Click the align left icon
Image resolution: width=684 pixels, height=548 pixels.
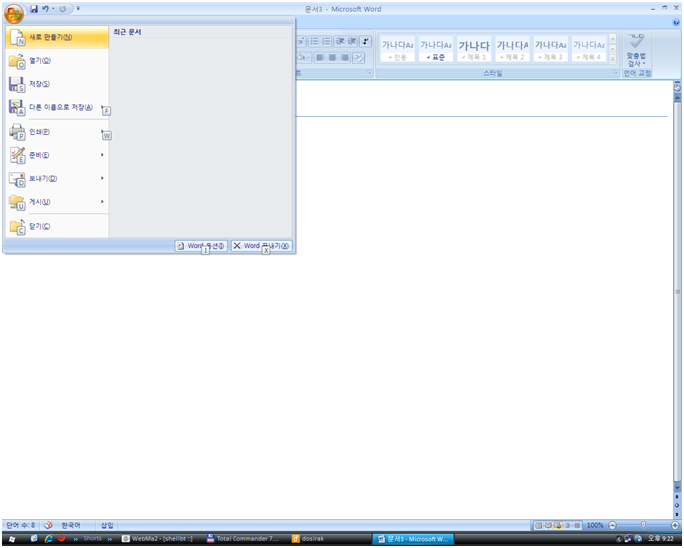(x=320, y=58)
